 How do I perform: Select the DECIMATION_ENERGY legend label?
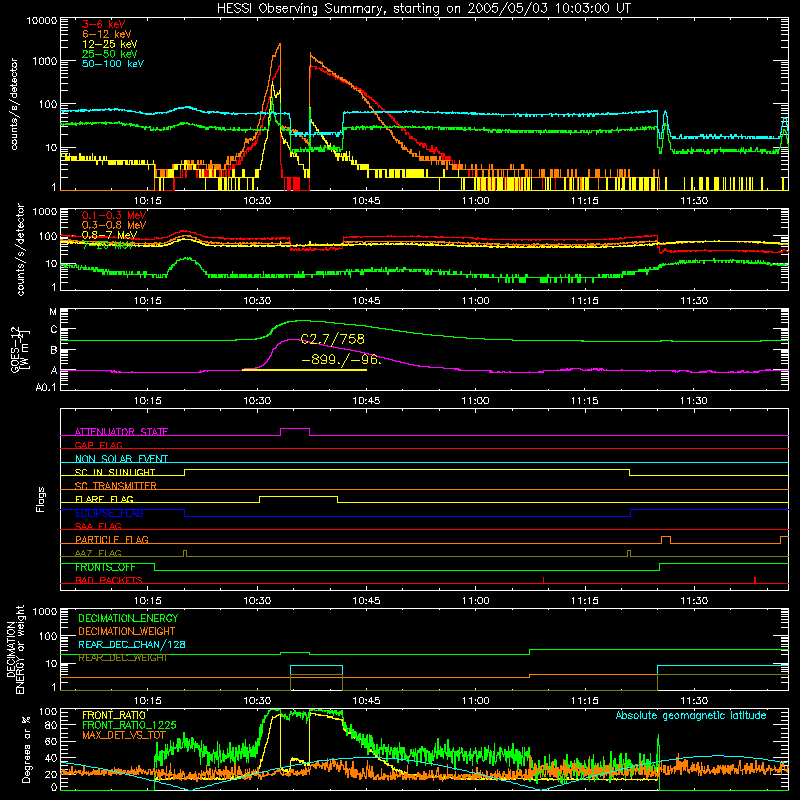[128, 618]
